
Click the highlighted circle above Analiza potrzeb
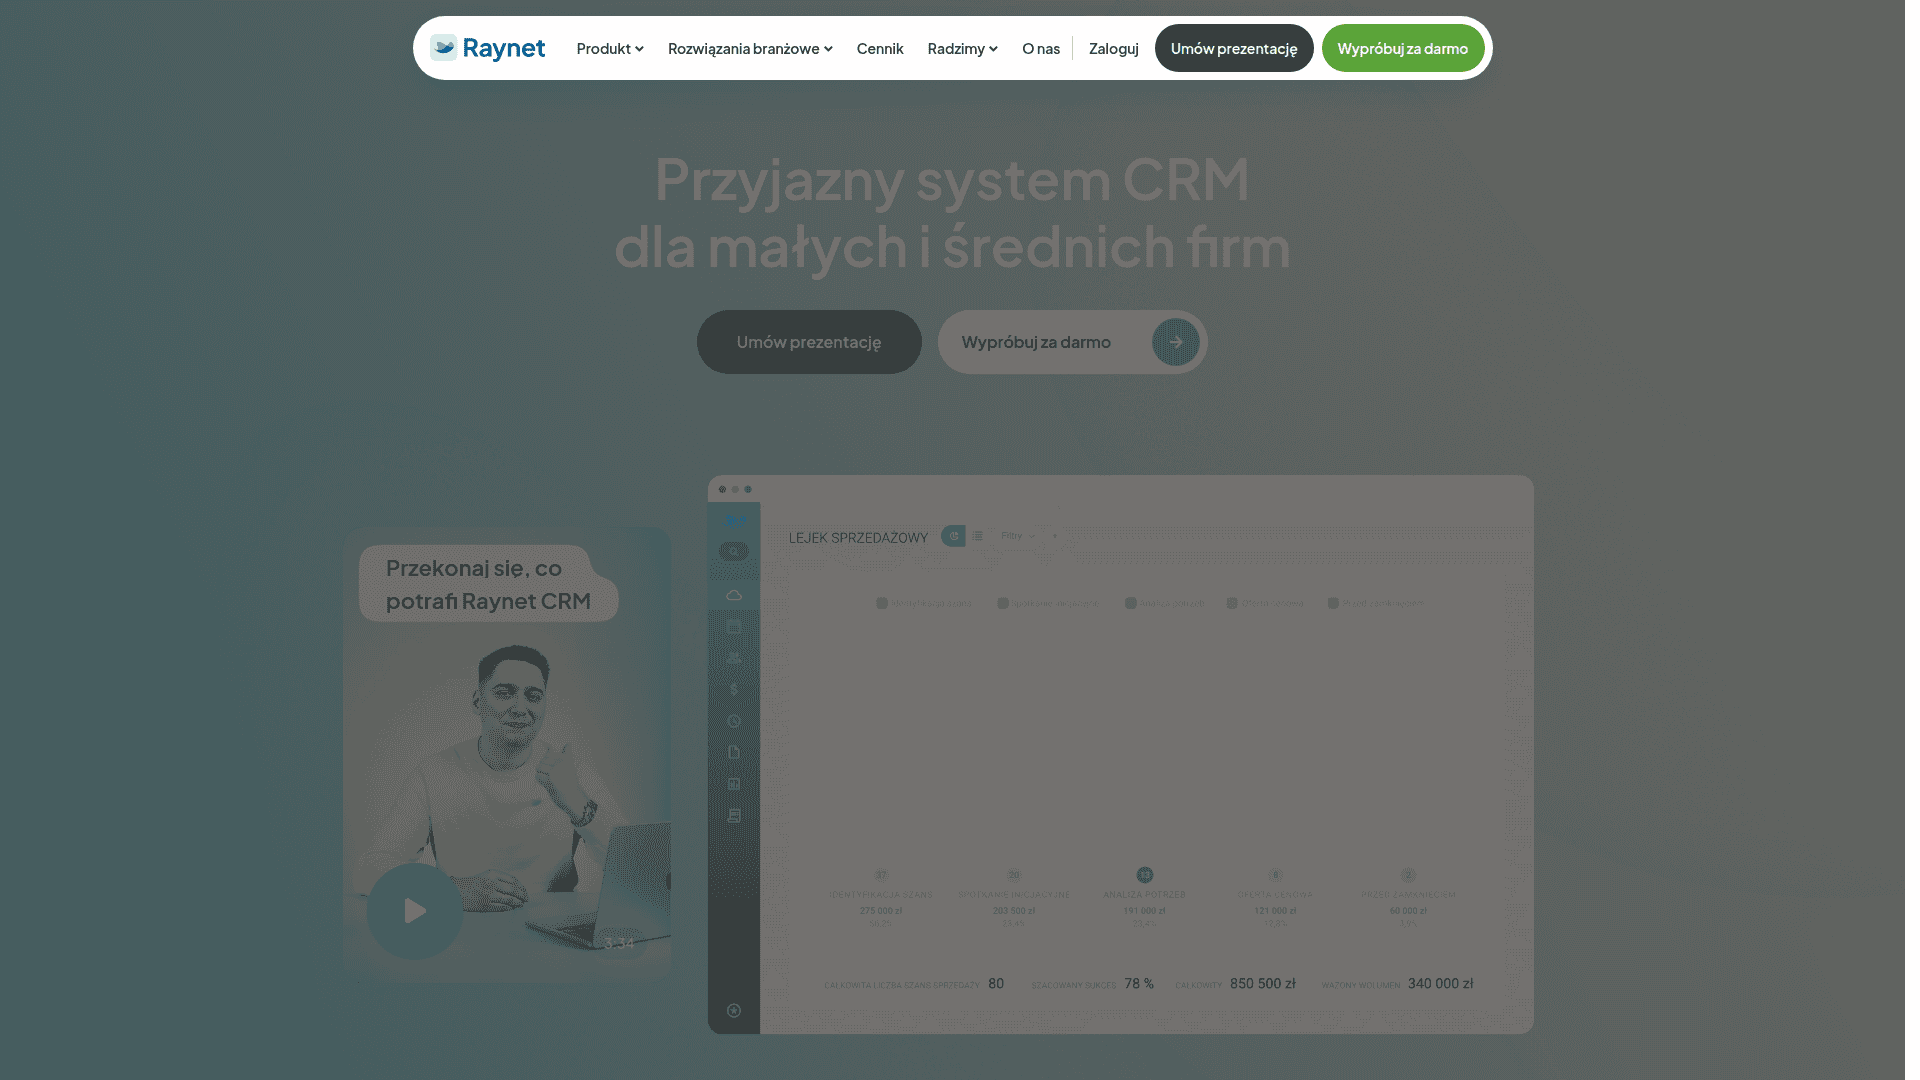pyautogui.click(x=1145, y=875)
